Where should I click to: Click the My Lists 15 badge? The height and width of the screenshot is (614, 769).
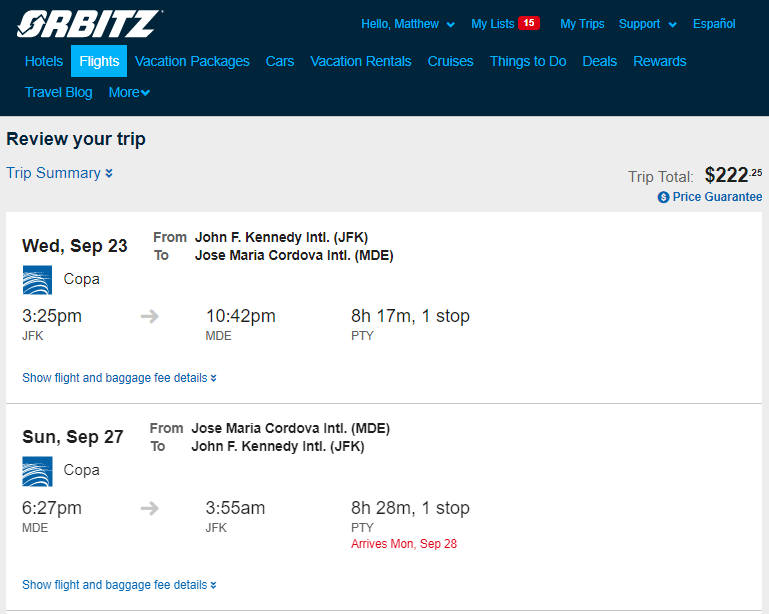point(529,23)
